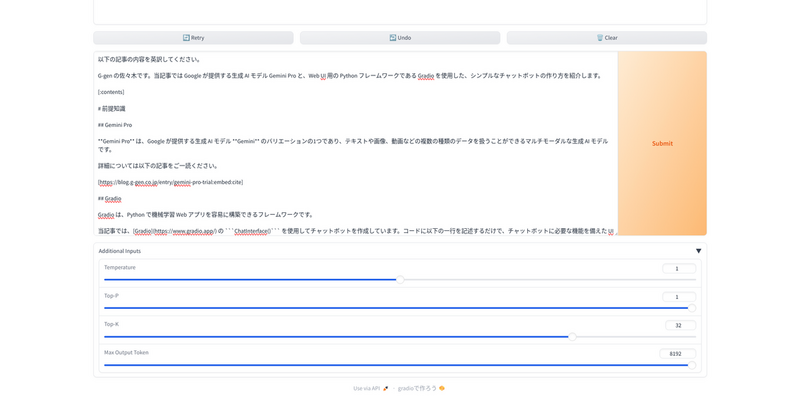Image resolution: width=800 pixels, height=399 pixels.
Task: Click the retry icon on Retry button
Action: 186,38
